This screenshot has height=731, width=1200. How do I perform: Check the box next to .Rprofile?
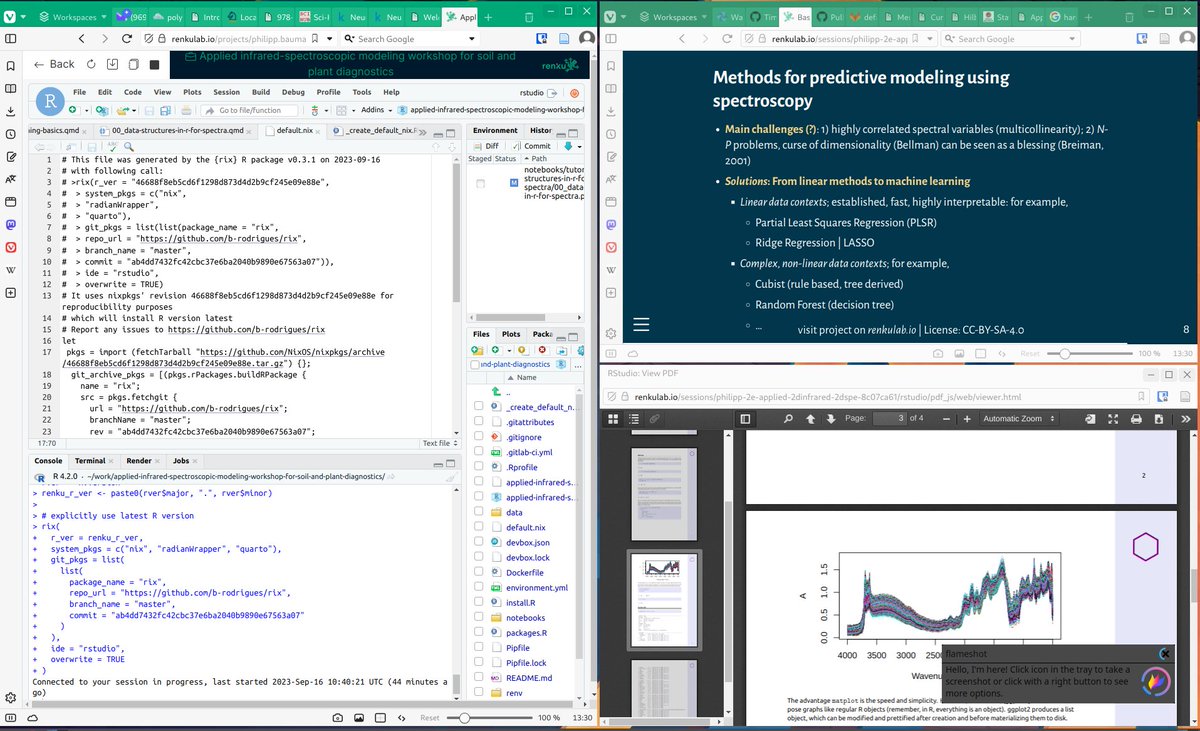pyautogui.click(x=479, y=467)
